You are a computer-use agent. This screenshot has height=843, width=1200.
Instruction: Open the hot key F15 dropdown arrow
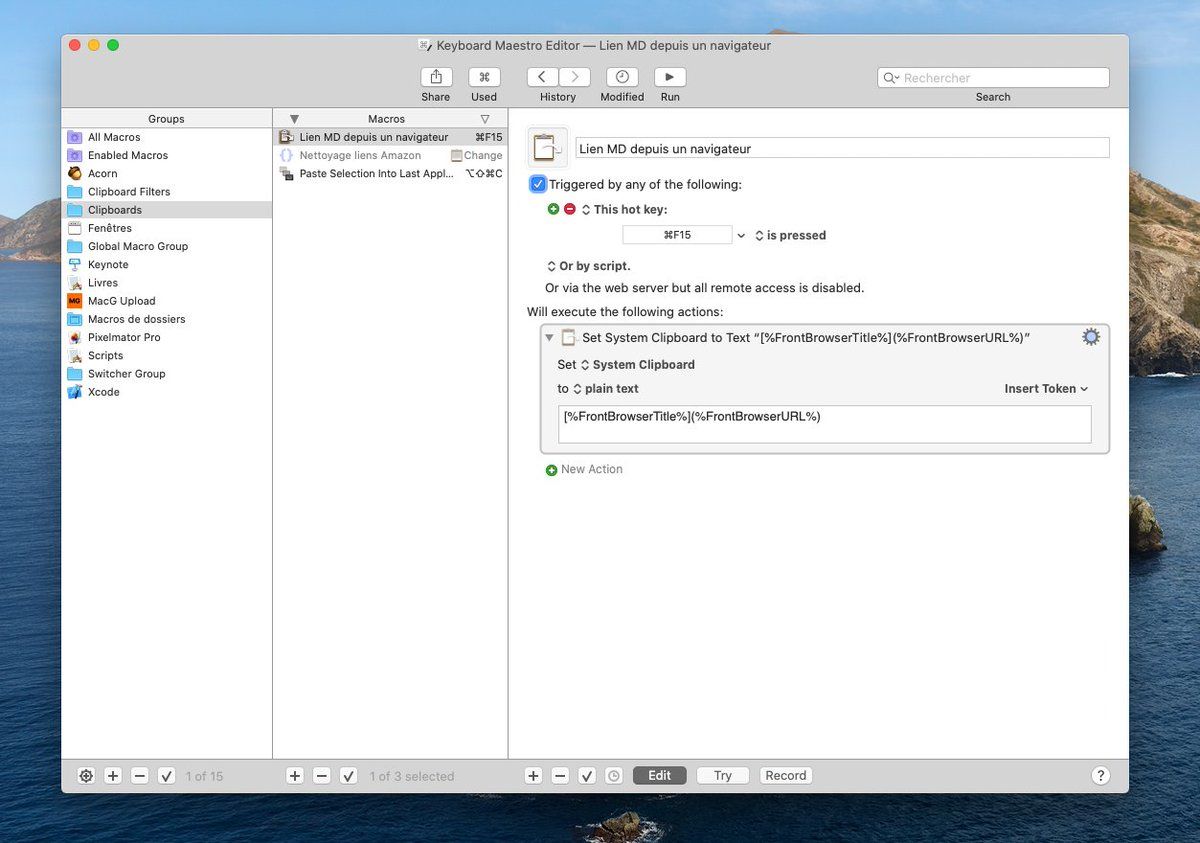[x=741, y=236]
